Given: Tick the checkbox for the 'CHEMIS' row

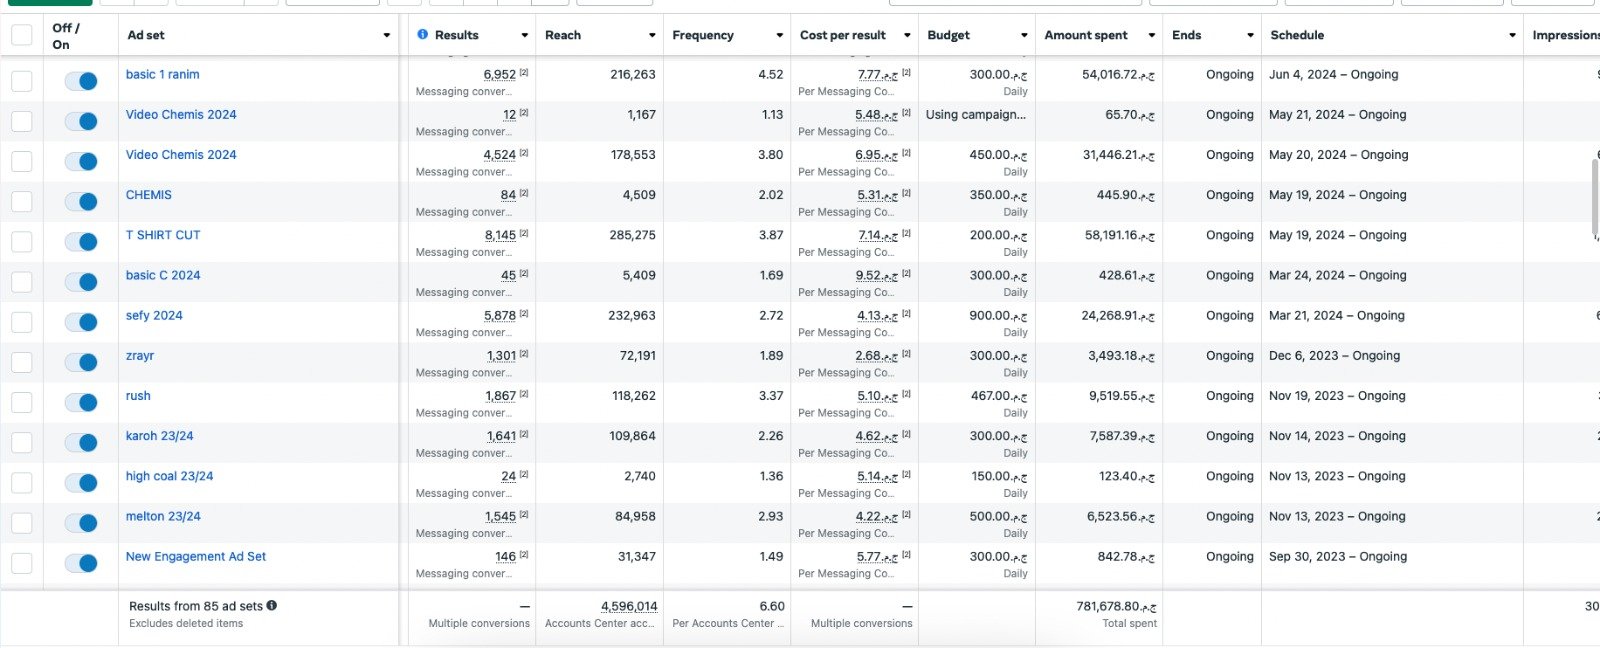Looking at the screenshot, I should point(21,202).
